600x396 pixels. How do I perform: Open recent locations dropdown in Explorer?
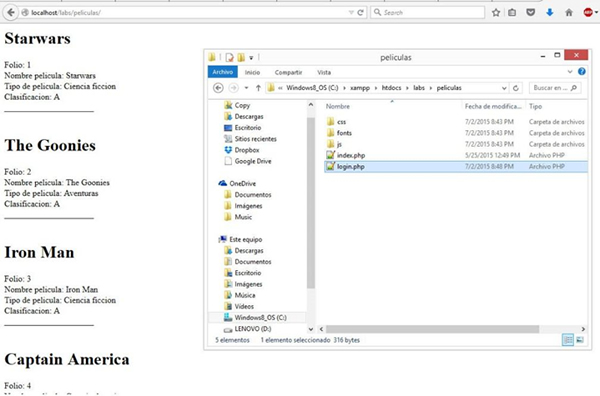(x=246, y=88)
